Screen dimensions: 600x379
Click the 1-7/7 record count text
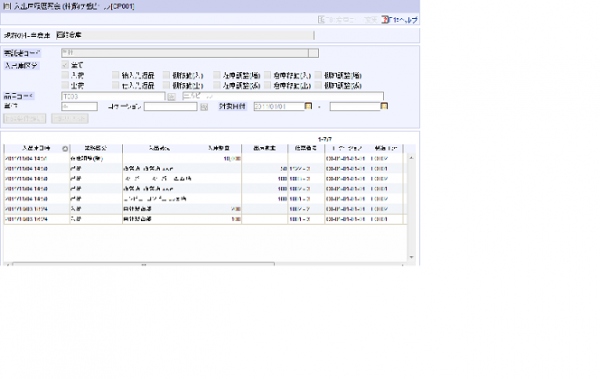click(x=325, y=139)
